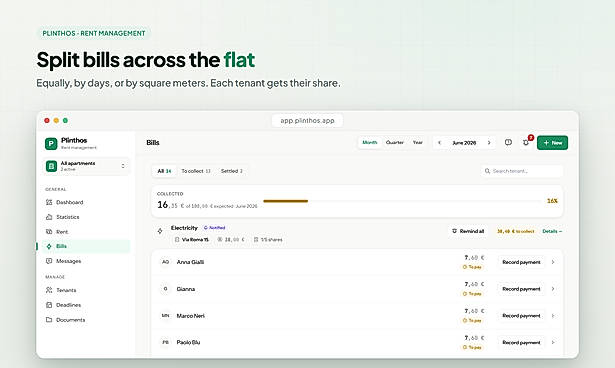Open Statistics in the sidebar

tap(86, 217)
